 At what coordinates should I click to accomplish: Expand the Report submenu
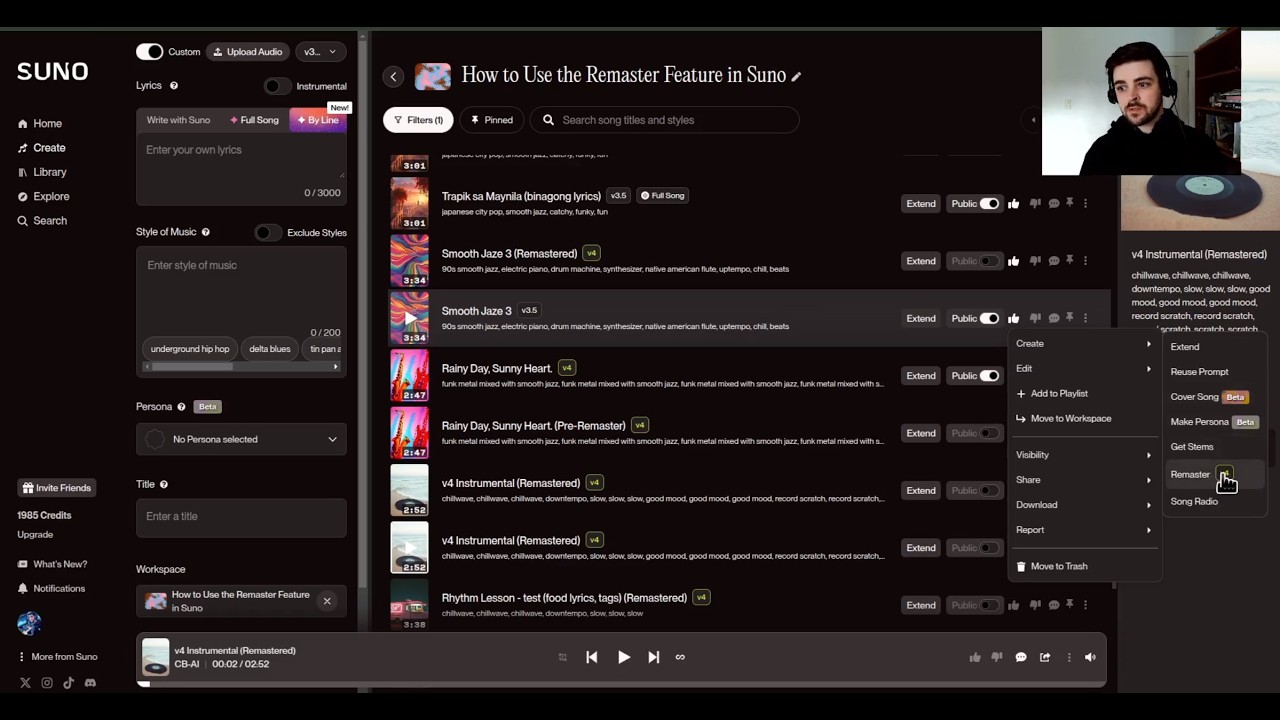[1085, 530]
